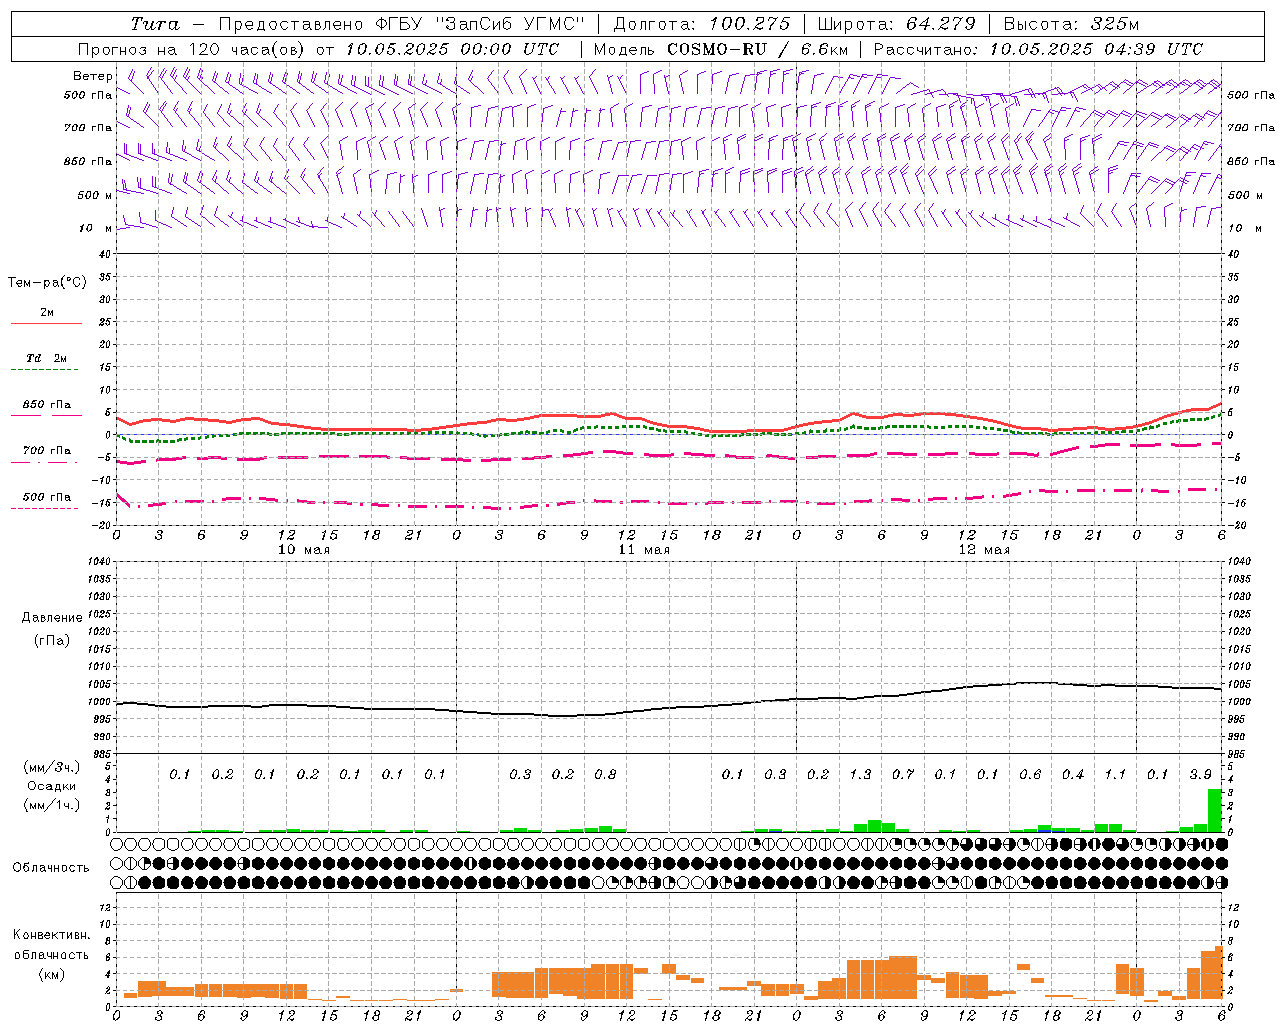The height and width of the screenshot is (1024, 1280).
Task: Click the "1.3" precipitation value
Action: tap(860, 775)
